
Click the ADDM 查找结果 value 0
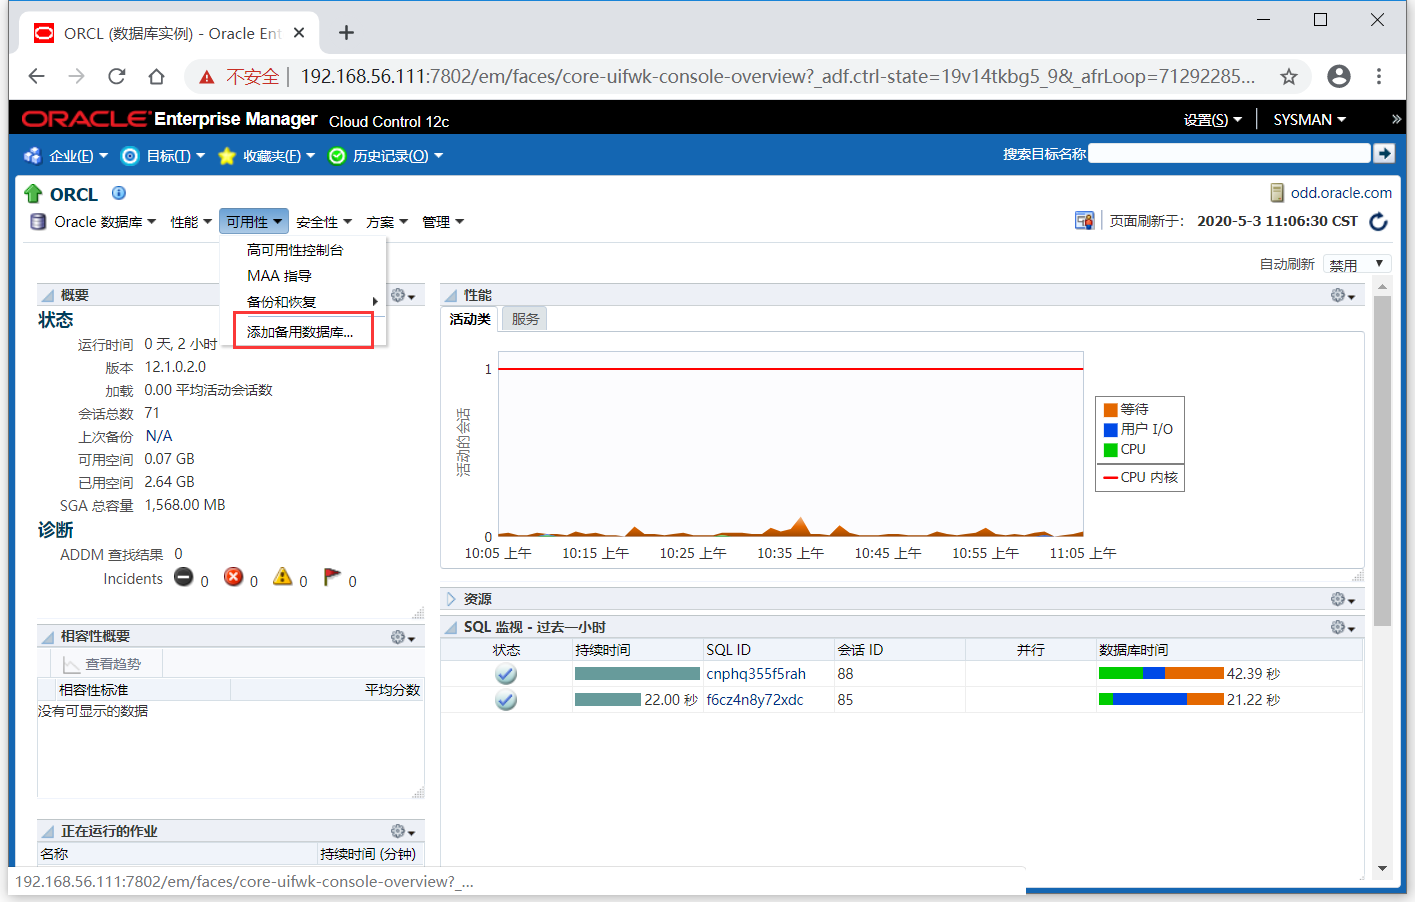pos(178,554)
